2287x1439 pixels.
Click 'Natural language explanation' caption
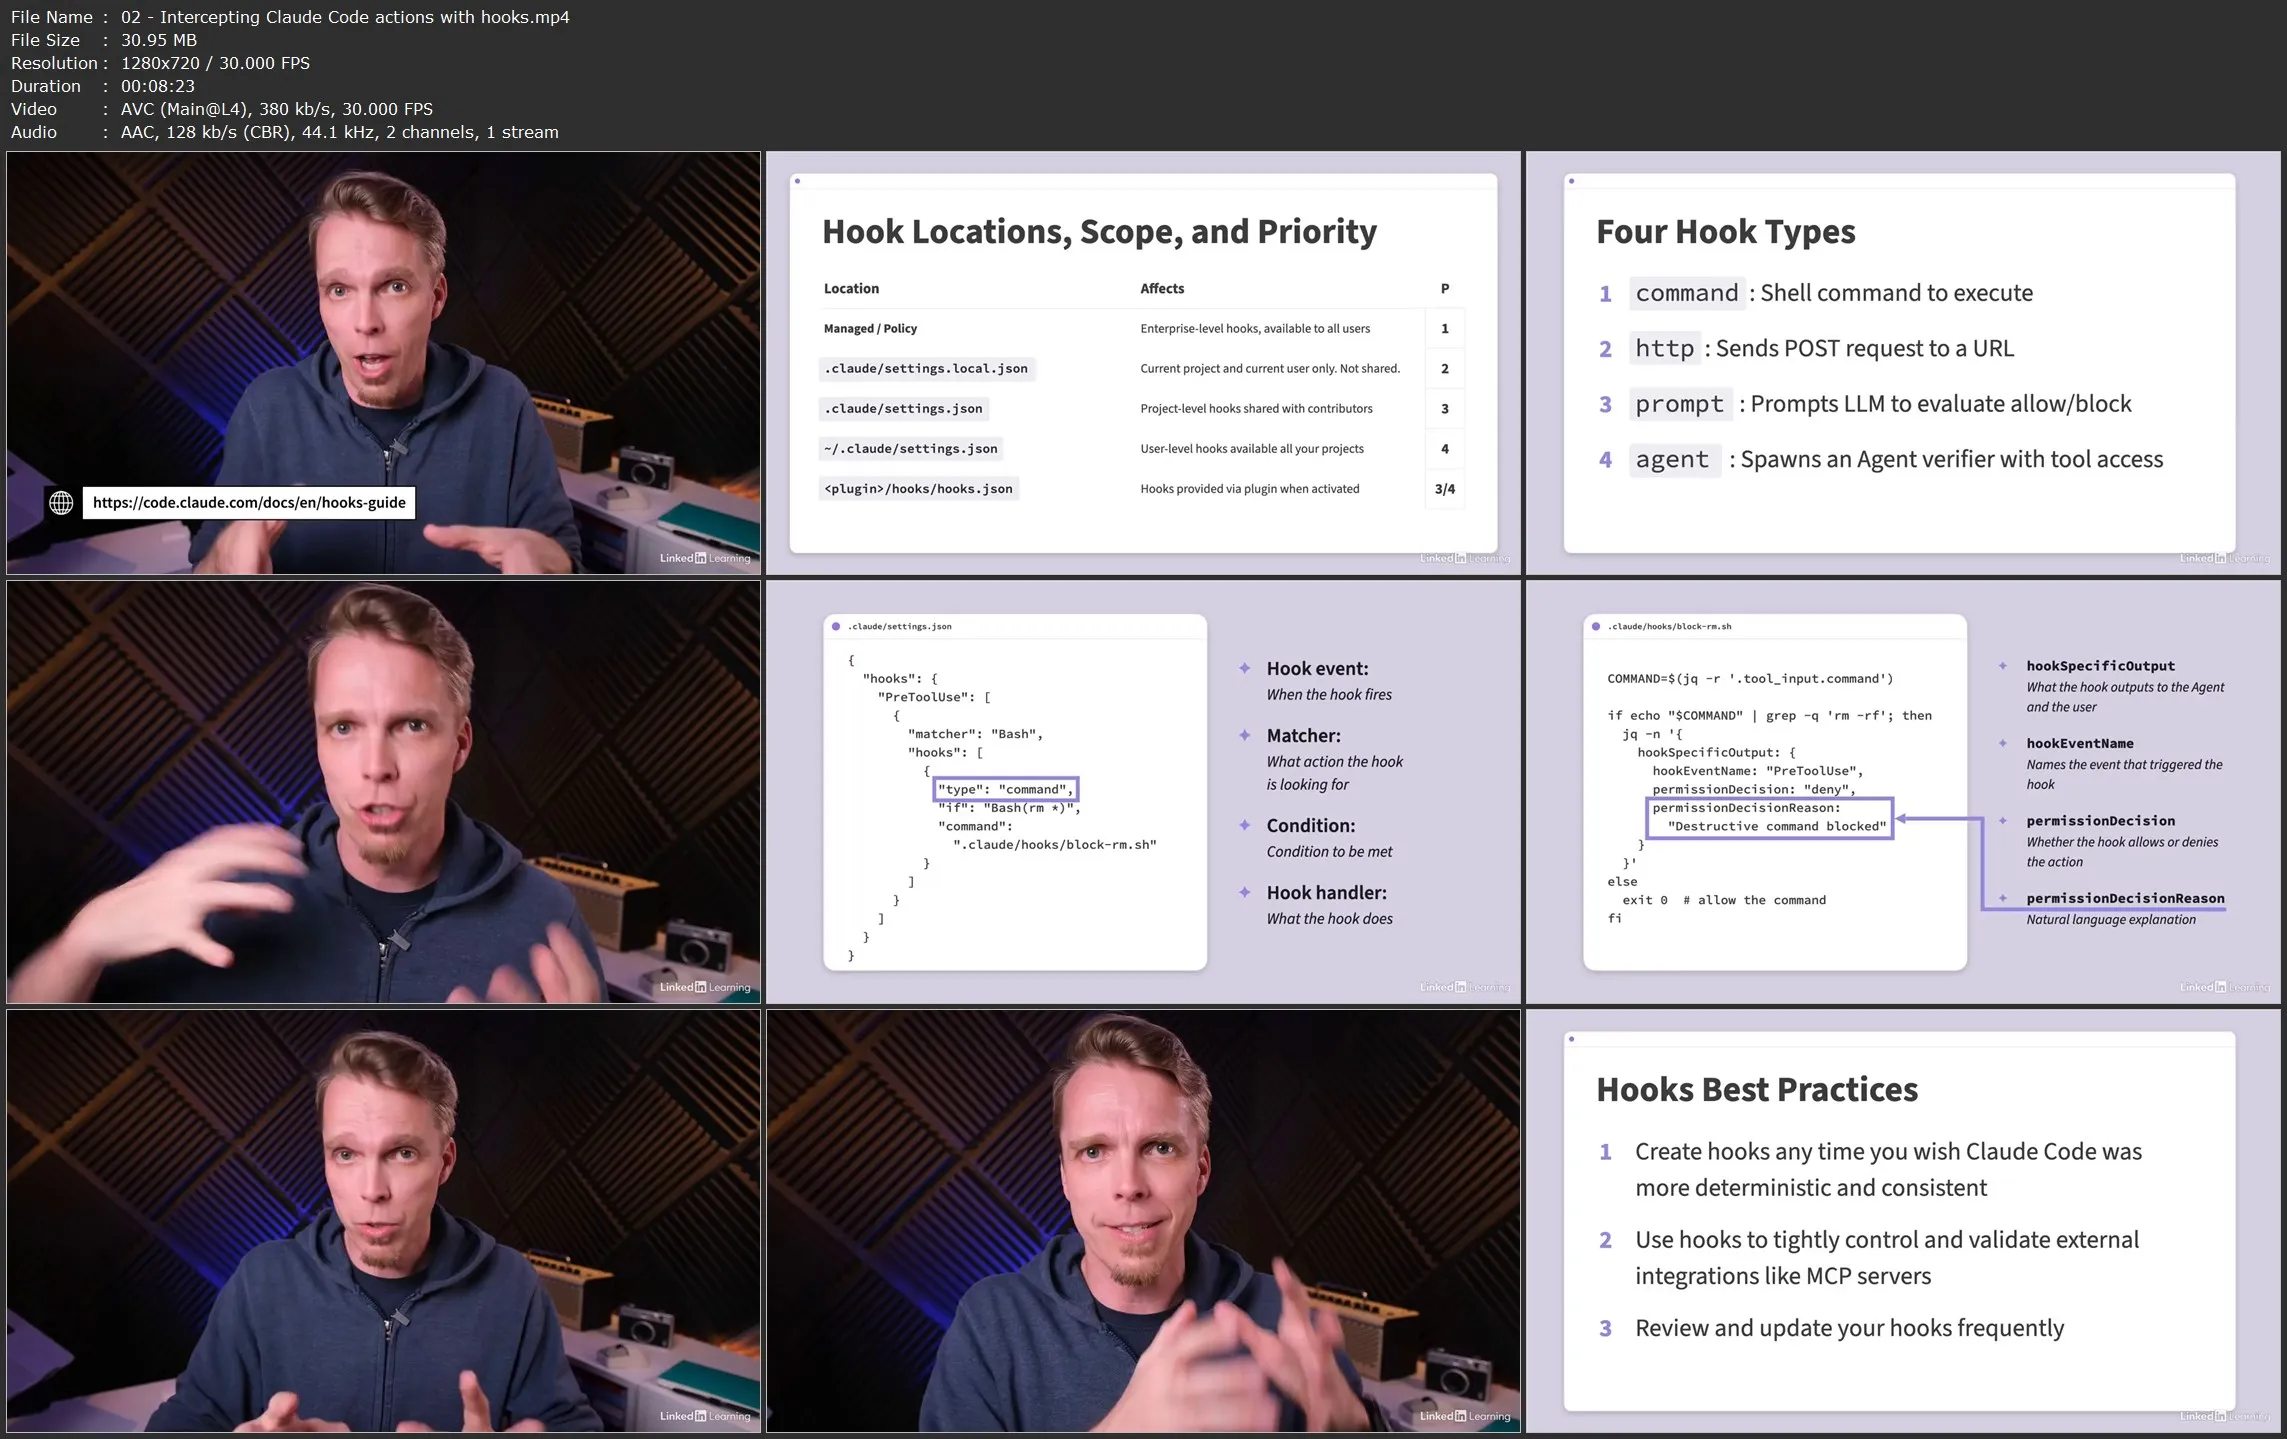(2111, 920)
